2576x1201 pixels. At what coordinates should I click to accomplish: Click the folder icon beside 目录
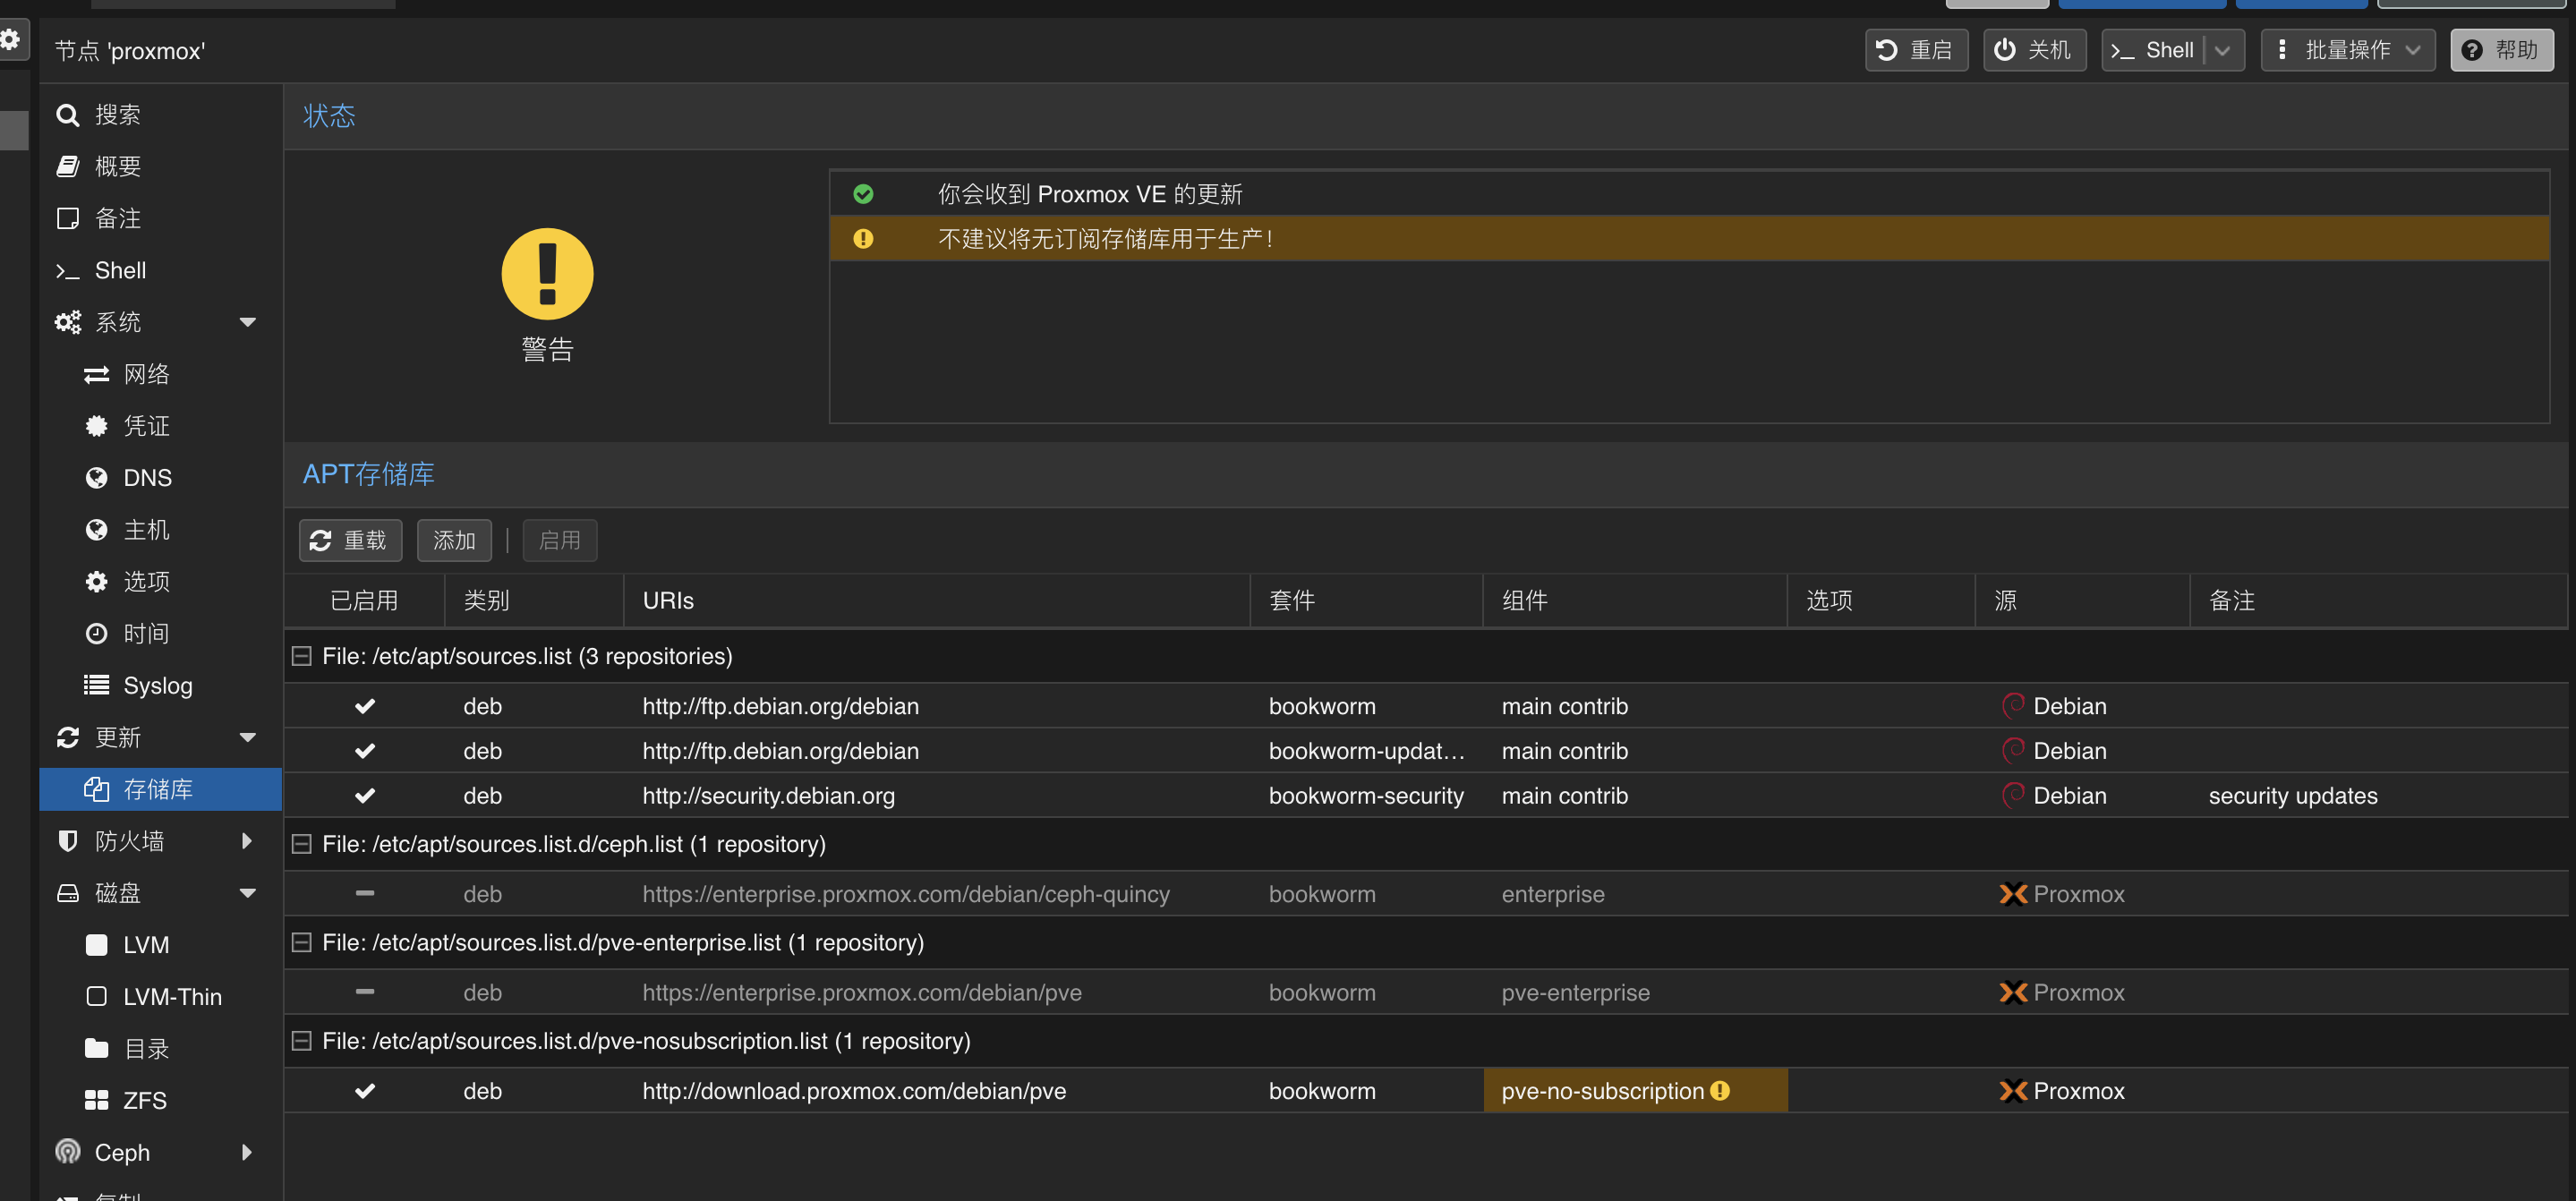[96, 1049]
